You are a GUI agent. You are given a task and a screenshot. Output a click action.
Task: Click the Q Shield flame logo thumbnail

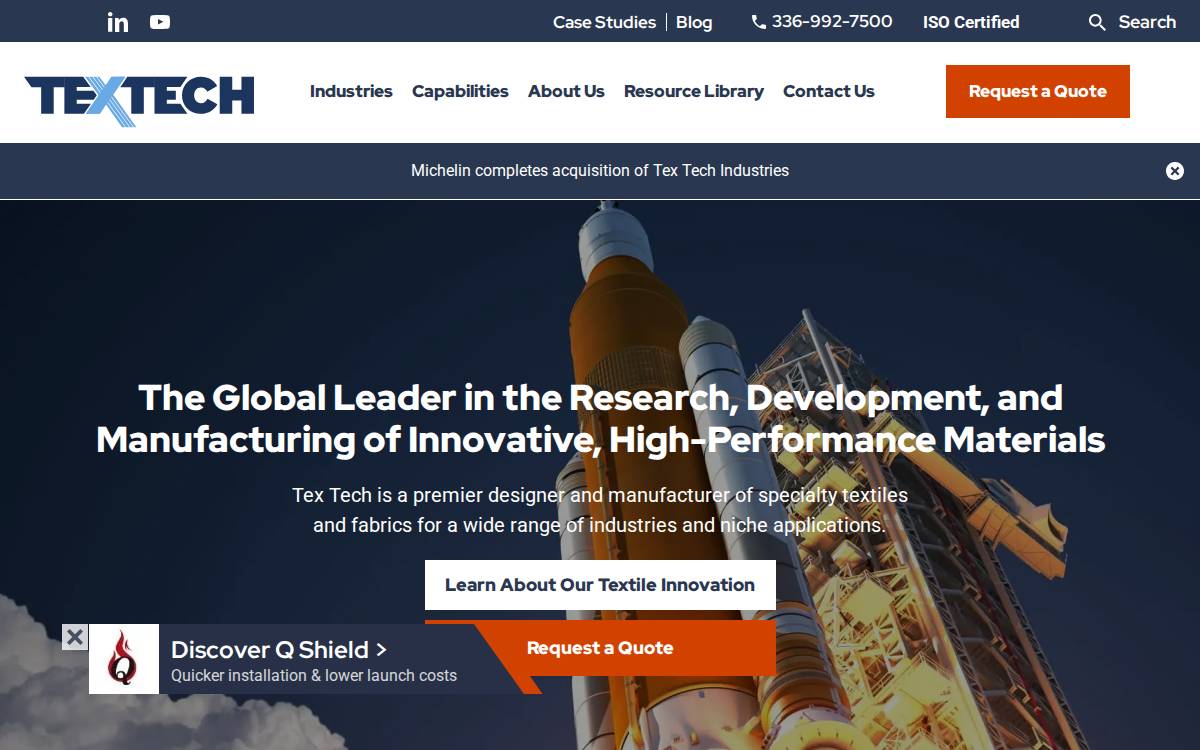tap(124, 659)
